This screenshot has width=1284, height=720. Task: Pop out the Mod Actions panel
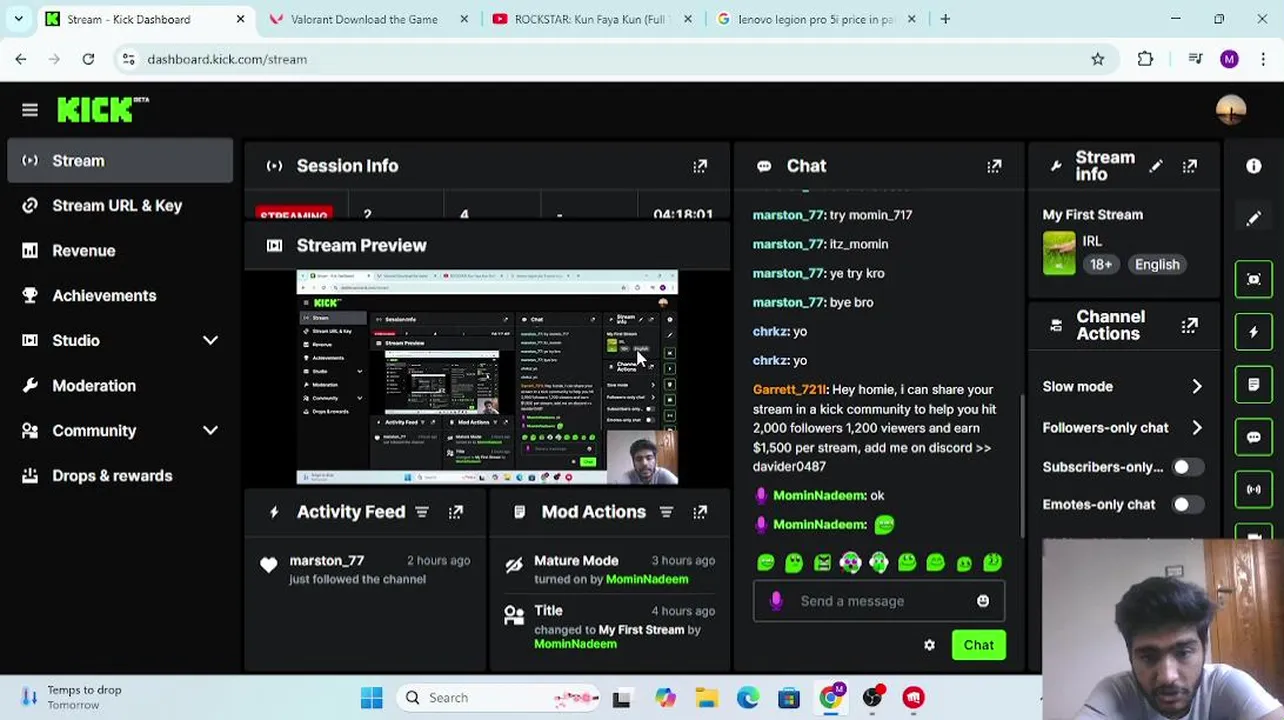(x=700, y=512)
